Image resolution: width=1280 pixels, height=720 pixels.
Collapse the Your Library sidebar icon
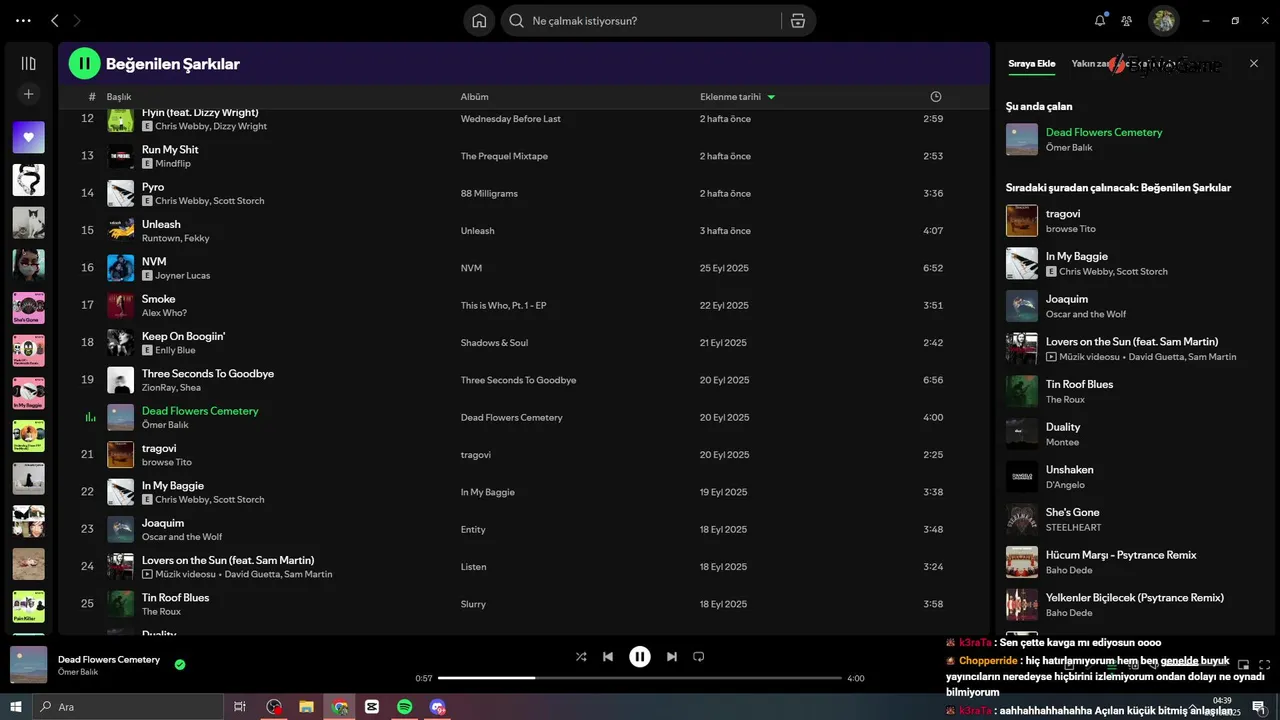tap(28, 63)
